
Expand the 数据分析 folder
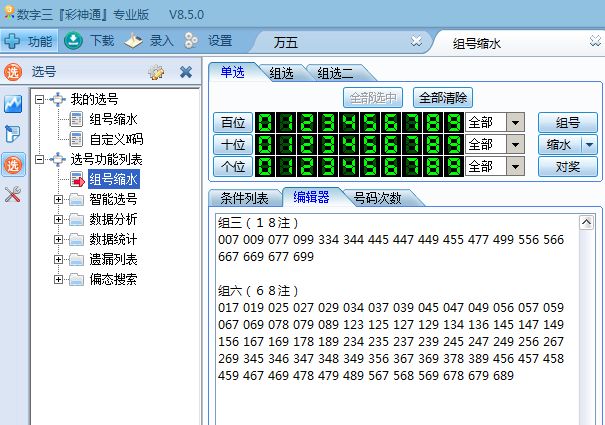(x=58, y=220)
